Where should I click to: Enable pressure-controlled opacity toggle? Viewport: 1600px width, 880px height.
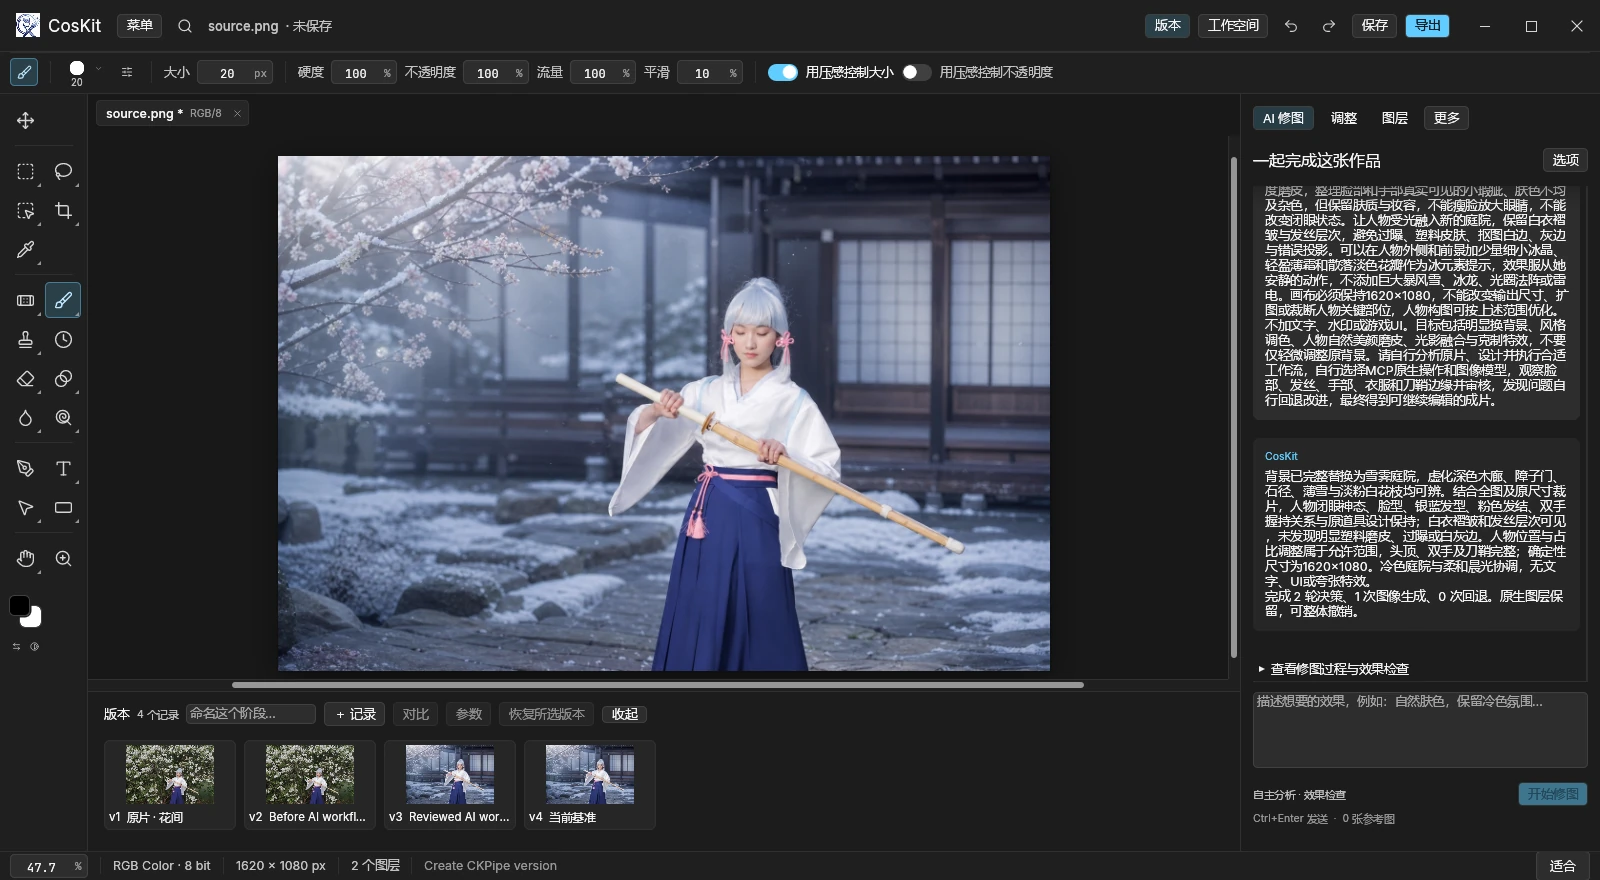point(916,72)
